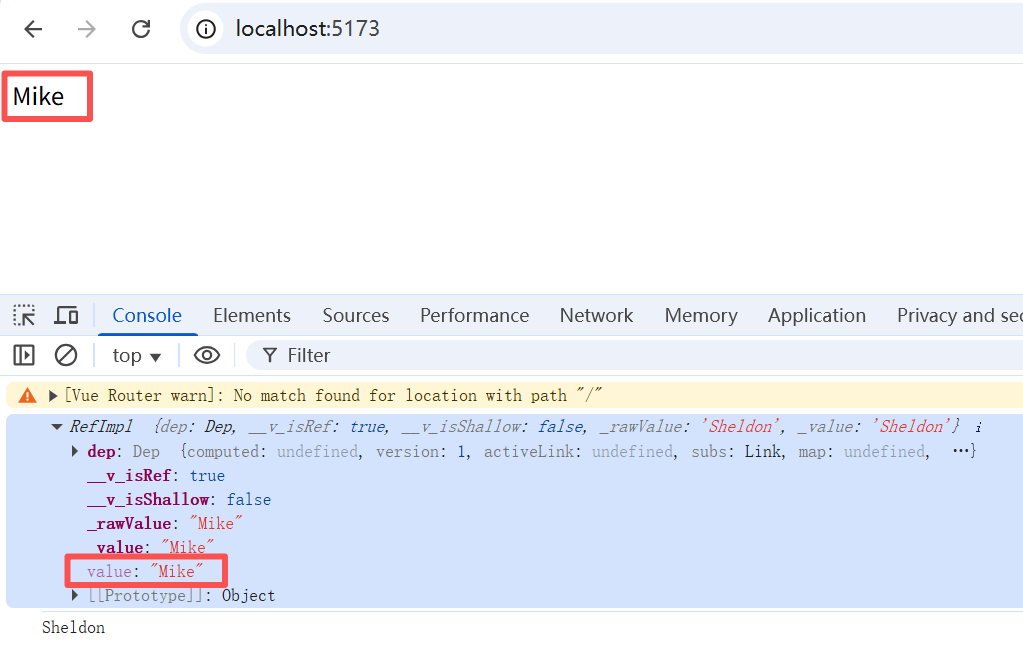Switch to the Console tab
This screenshot has width=1023, height=648.
coord(147,316)
